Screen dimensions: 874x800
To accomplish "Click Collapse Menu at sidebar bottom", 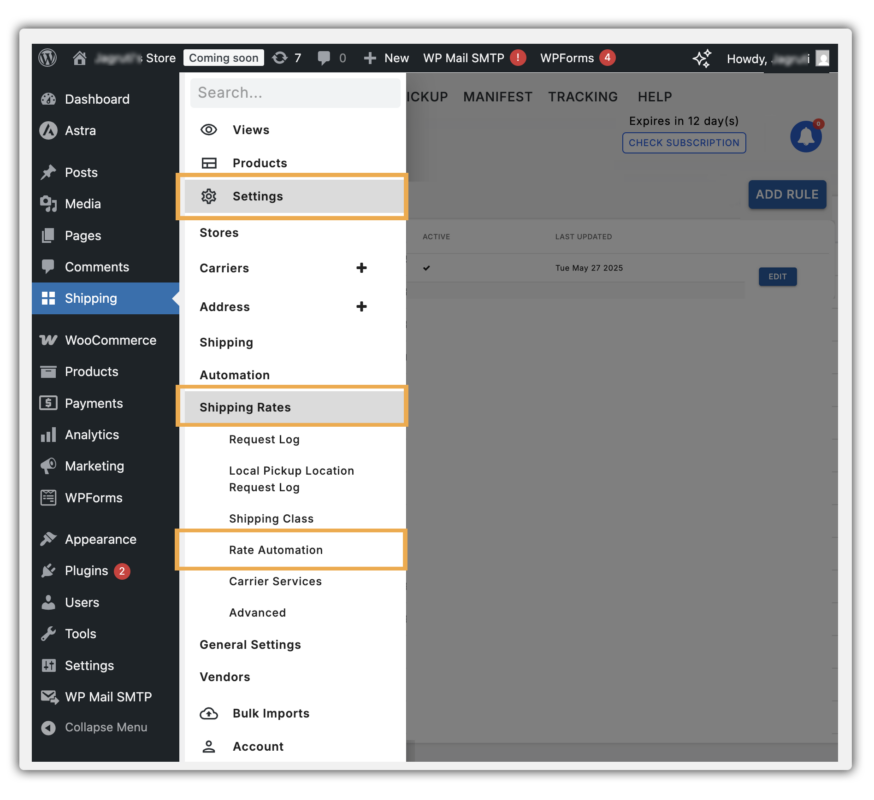I will coord(105,728).
